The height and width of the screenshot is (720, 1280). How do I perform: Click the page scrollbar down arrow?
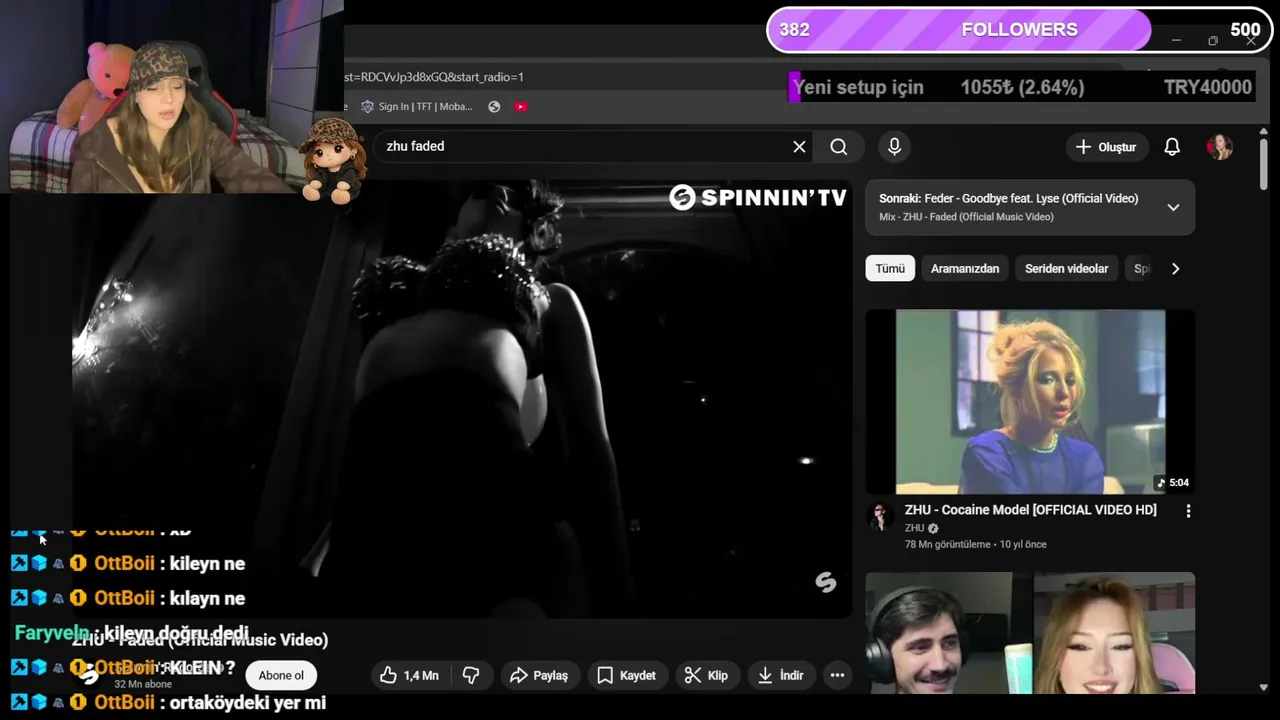(1264, 687)
